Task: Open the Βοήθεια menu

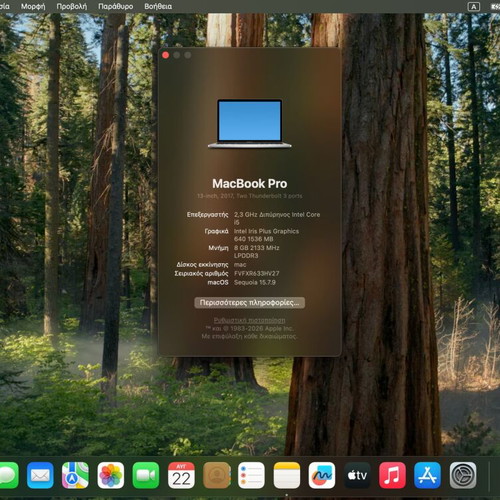Action: (158, 6)
